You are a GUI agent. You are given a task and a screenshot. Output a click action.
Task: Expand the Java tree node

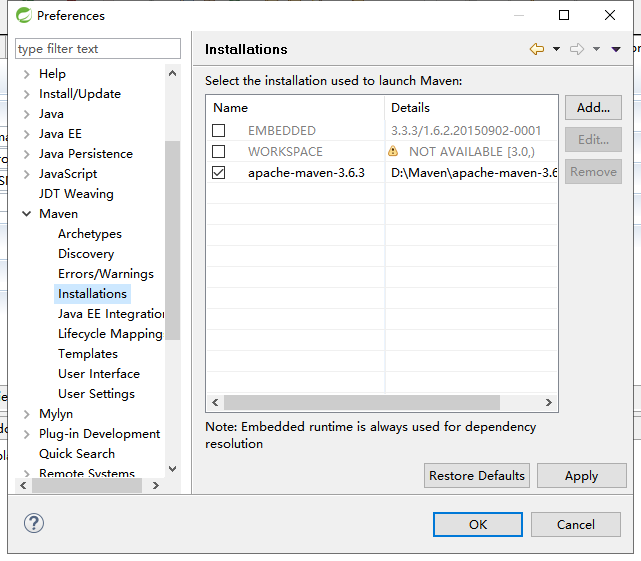point(27,114)
